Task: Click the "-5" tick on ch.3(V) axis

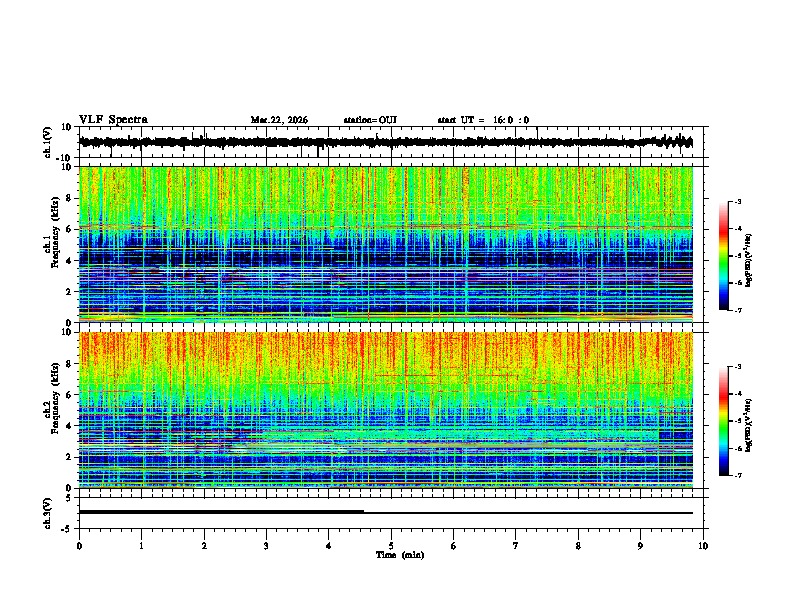Action: click(68, 529)
